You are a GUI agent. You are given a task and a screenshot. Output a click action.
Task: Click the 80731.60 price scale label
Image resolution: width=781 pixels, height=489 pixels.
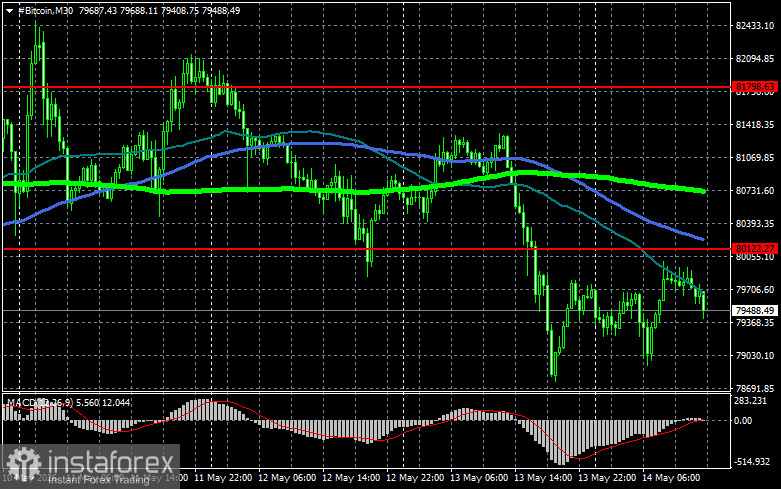point(755,190)
